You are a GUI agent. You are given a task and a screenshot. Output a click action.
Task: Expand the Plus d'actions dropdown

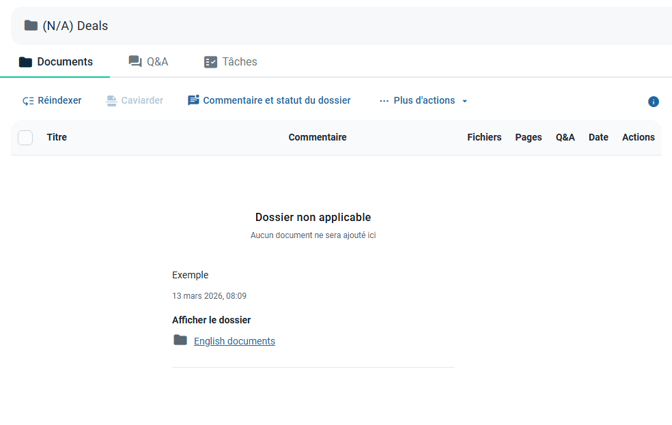click(x=424, y=101)
